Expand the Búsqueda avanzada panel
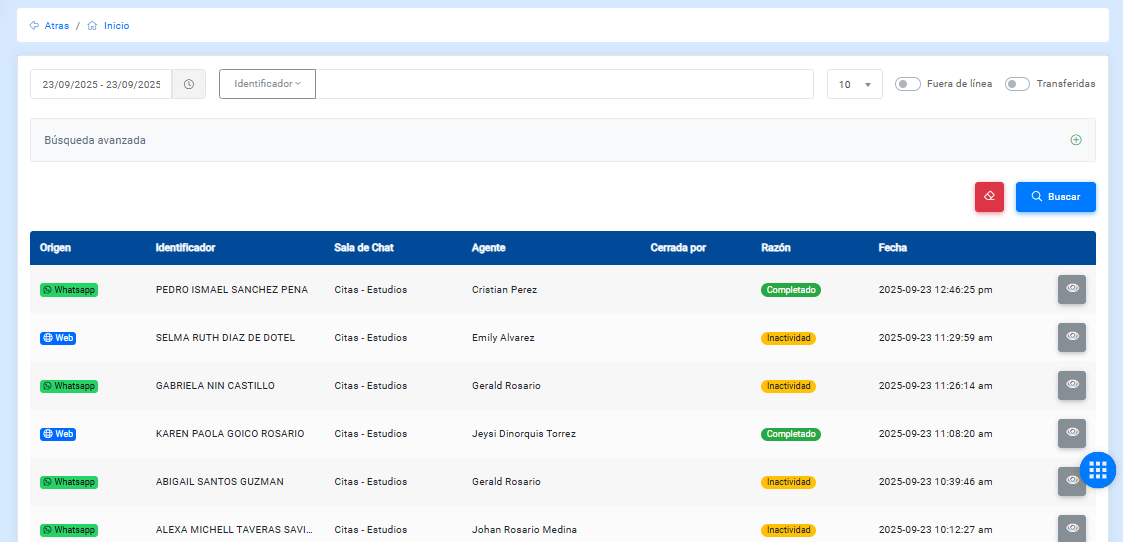The height and width of the screenshot is (542, 1123). [x=1076, y=140]
